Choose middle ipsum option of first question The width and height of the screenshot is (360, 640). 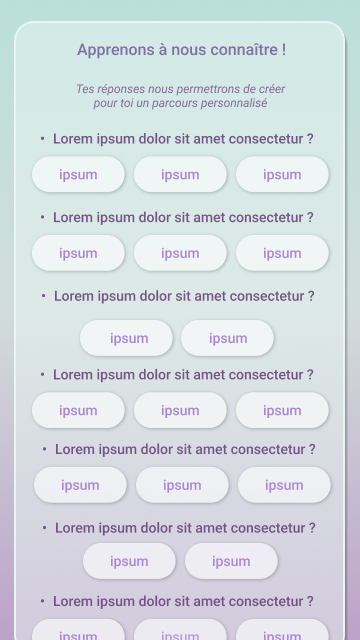[180, 174]
